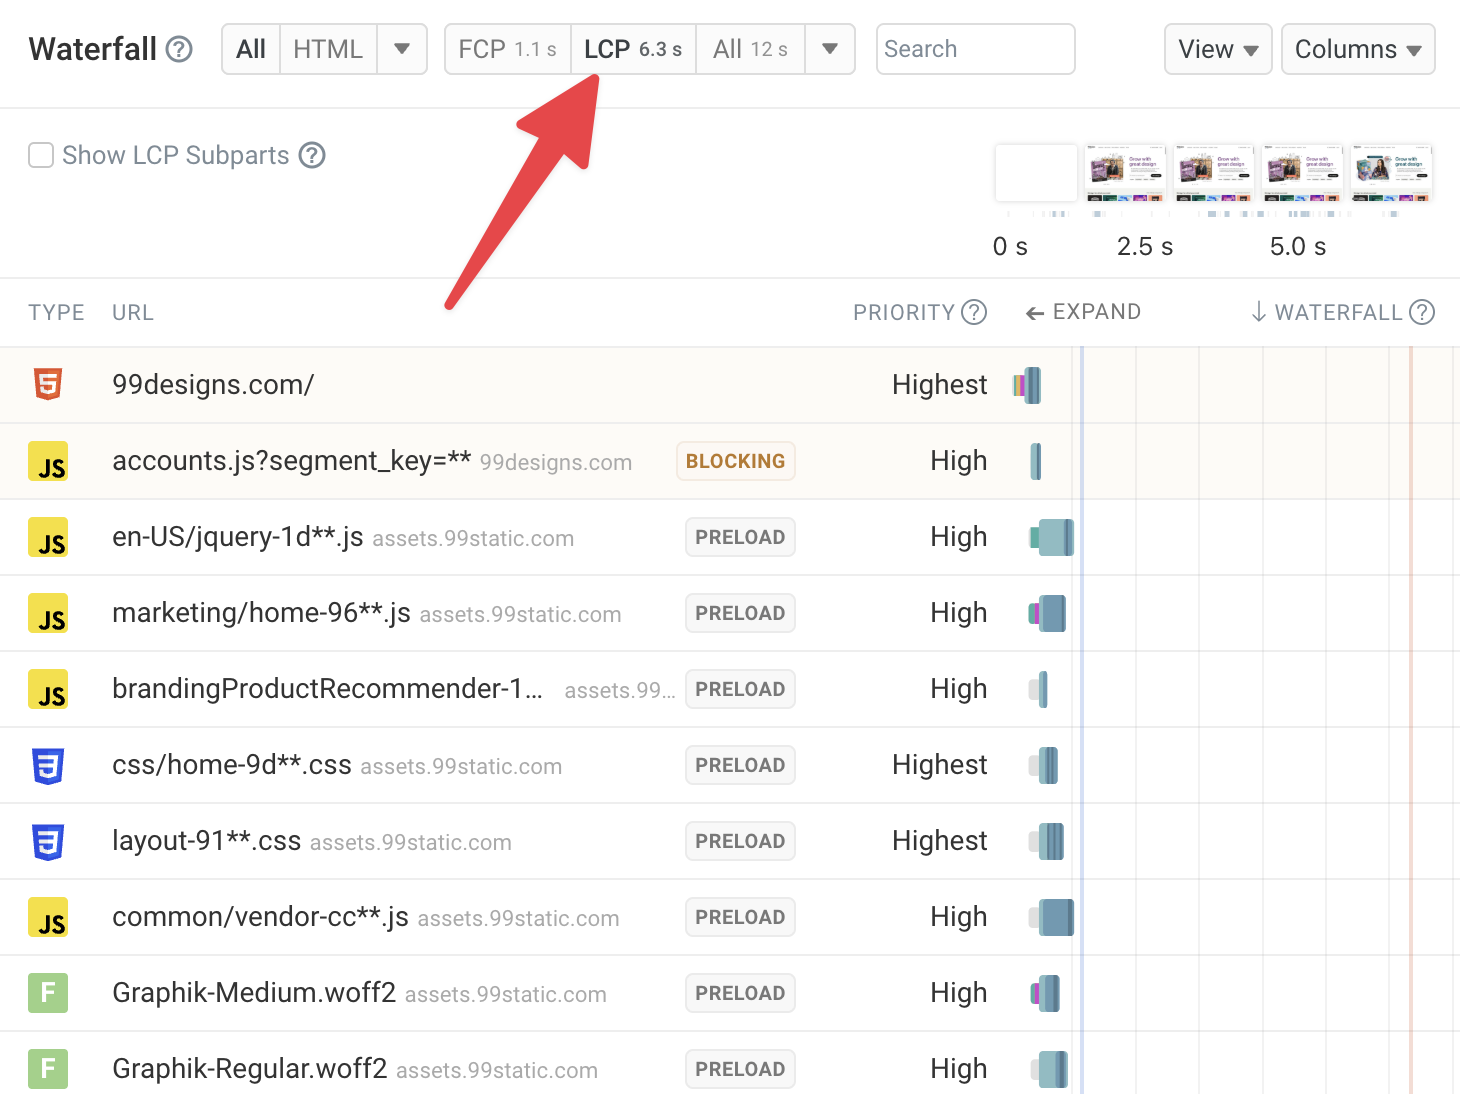
Task: Click the 5.0 s timeline label
Action: pos(1298,246)
